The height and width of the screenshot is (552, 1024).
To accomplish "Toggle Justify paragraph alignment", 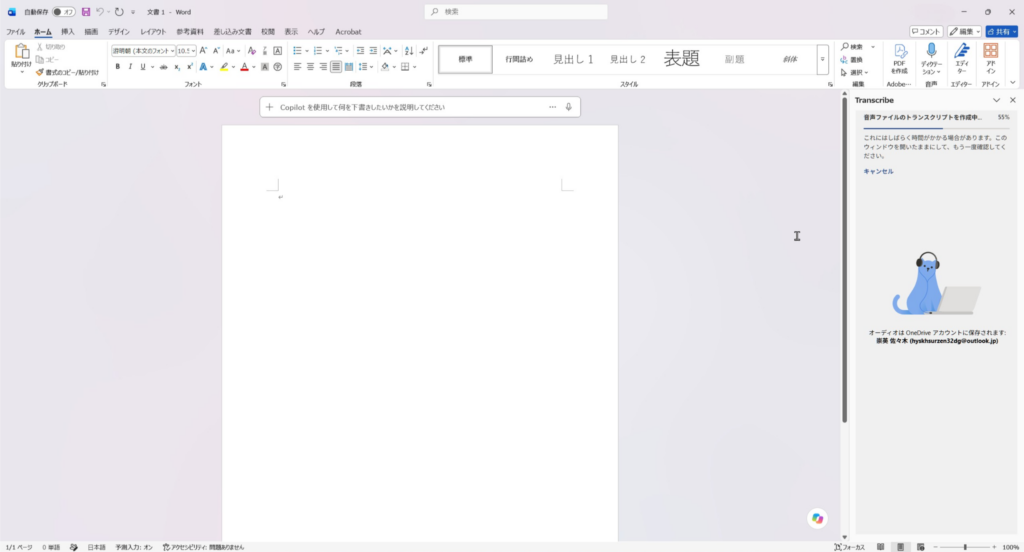I will (x=336, y=67).
